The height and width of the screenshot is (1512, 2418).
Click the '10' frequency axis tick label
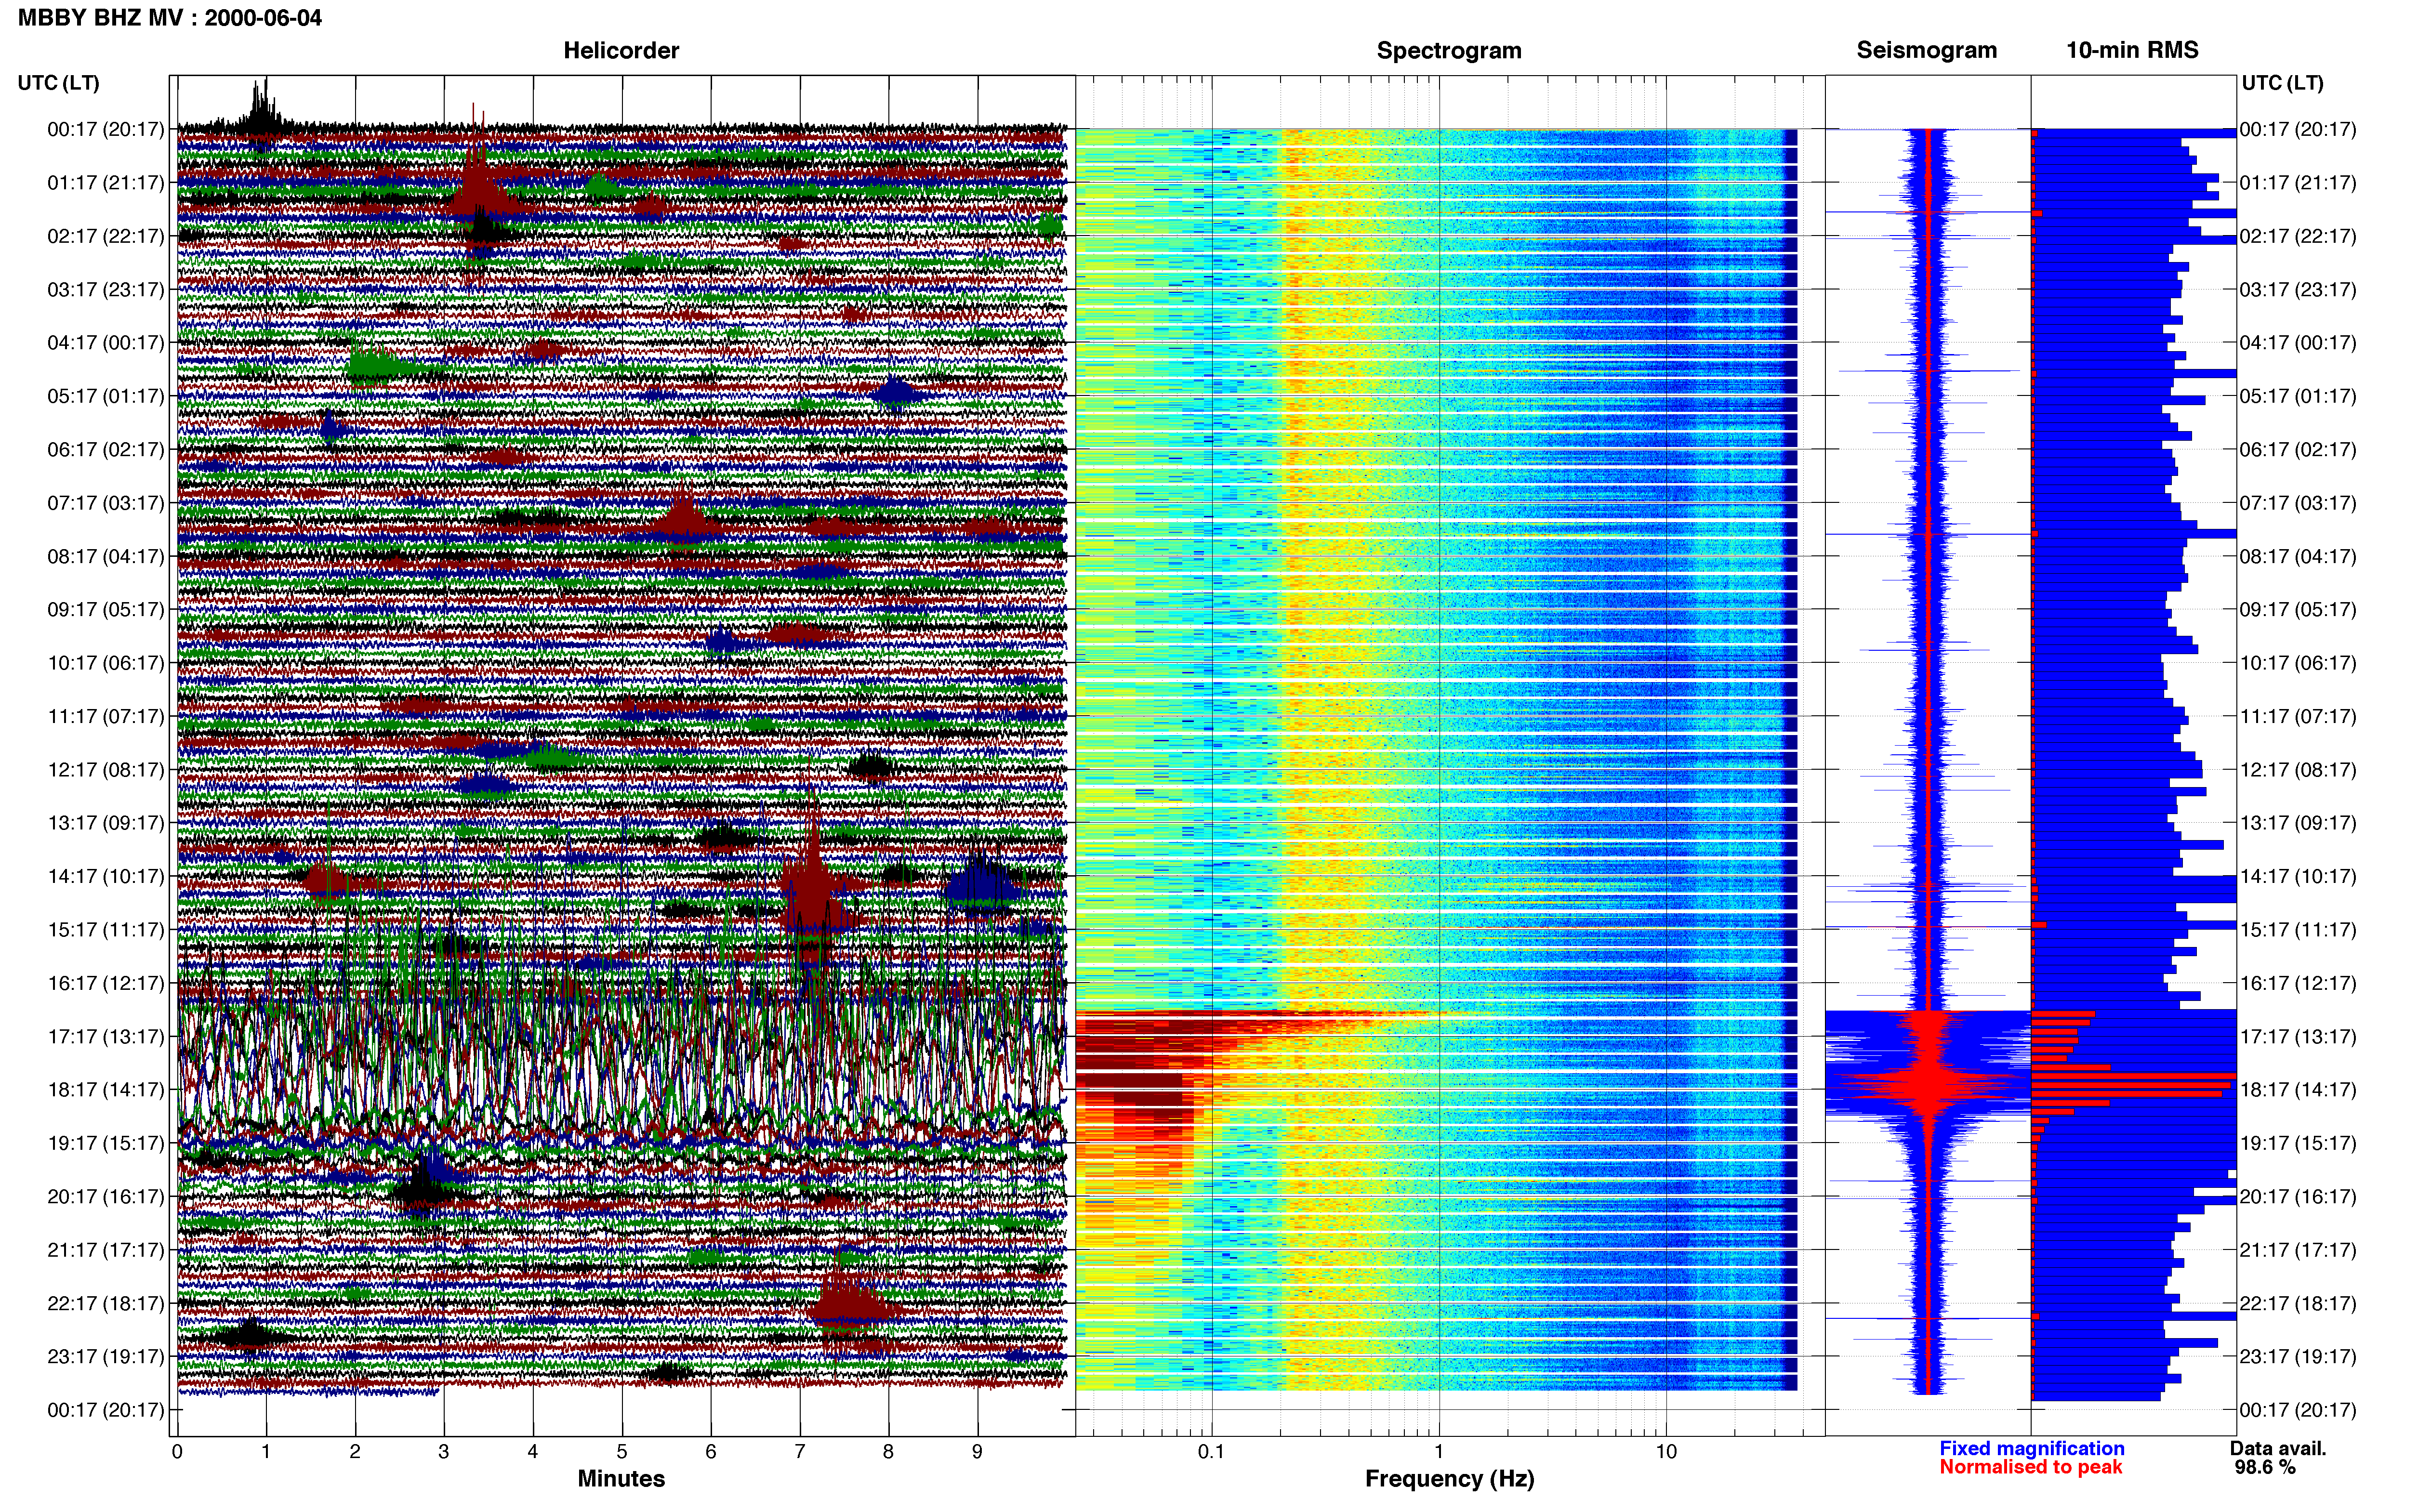[x=1666, y=1451]
